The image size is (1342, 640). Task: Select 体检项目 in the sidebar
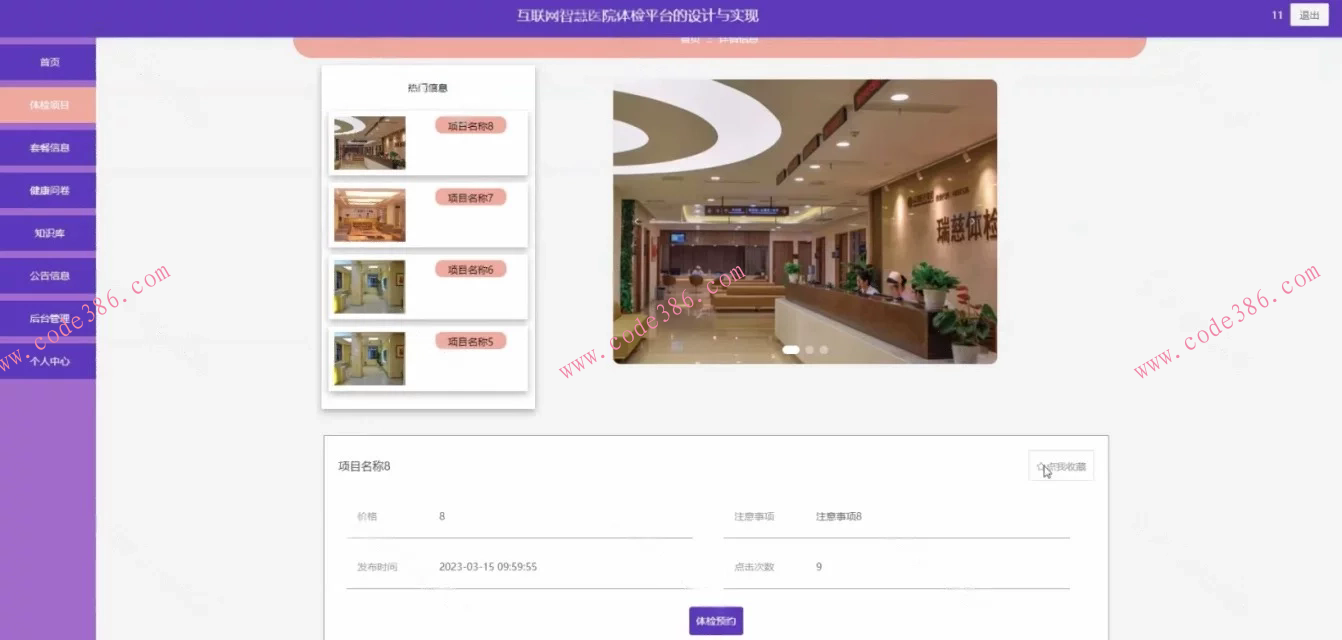click(48, 104)
